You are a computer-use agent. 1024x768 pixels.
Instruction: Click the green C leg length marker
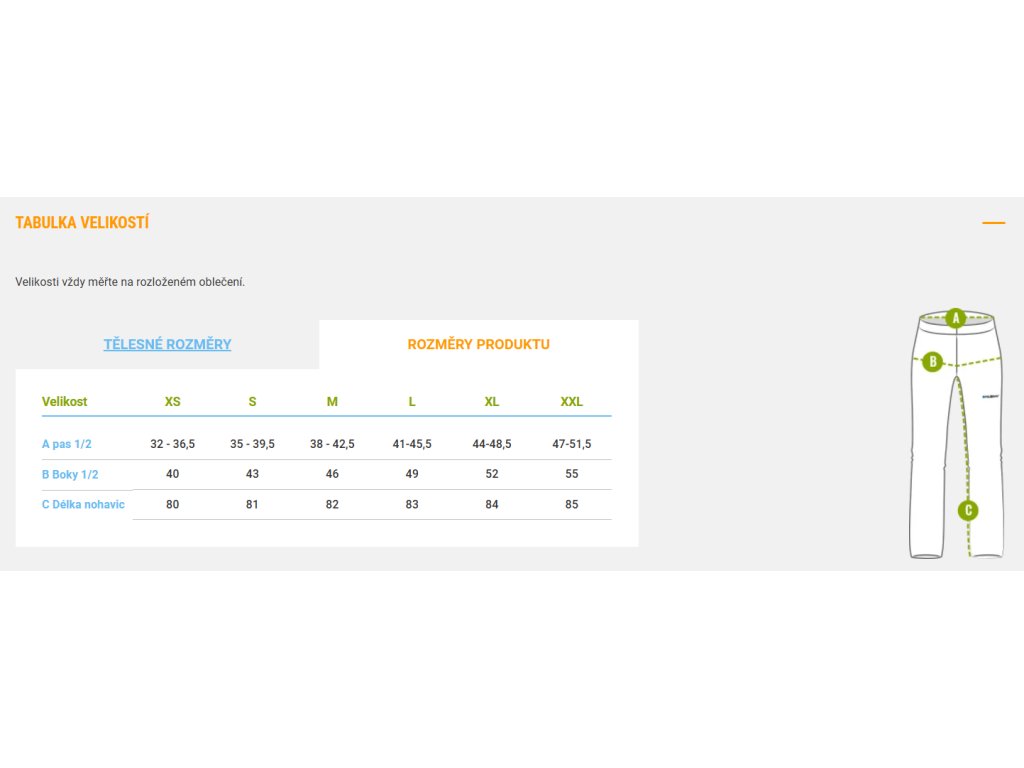968,510
